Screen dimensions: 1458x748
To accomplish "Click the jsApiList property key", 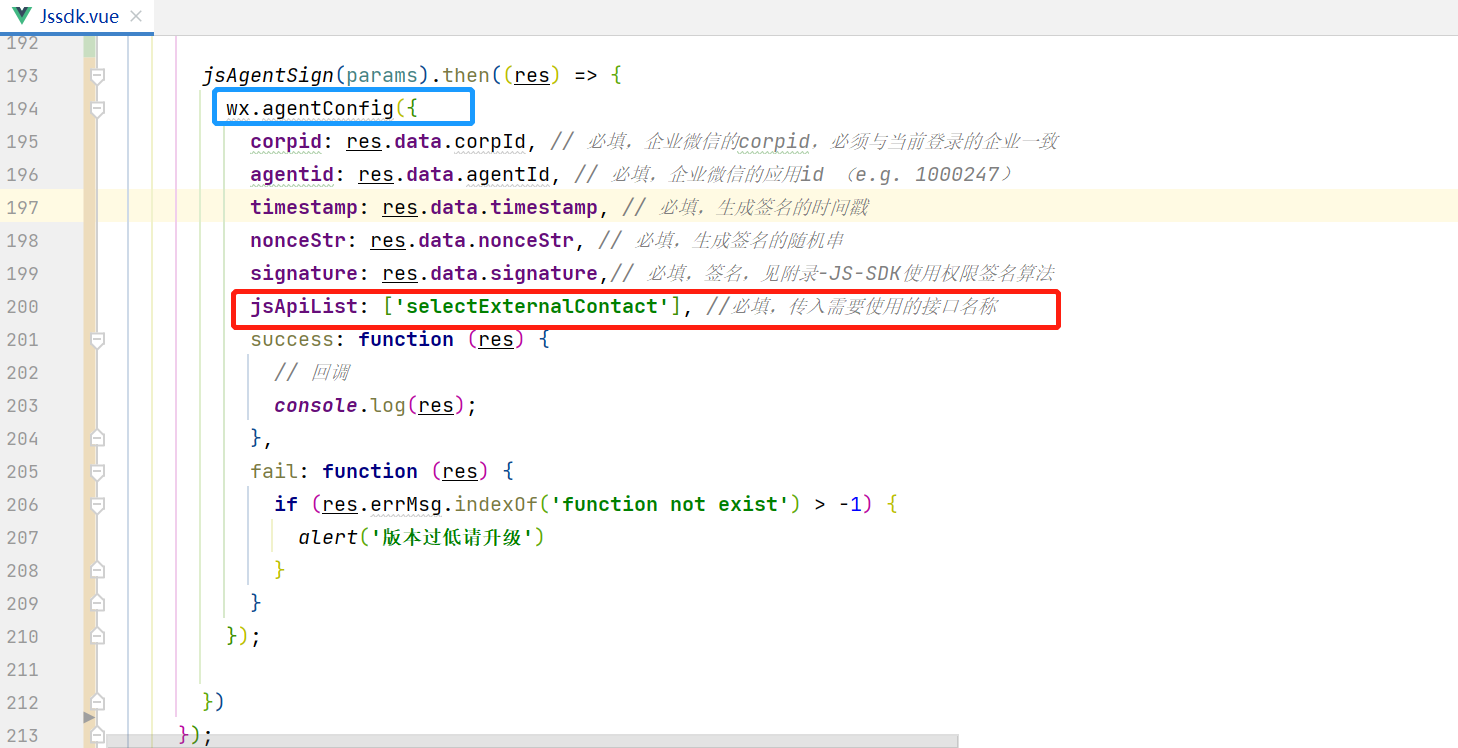I will click(304, 306).
